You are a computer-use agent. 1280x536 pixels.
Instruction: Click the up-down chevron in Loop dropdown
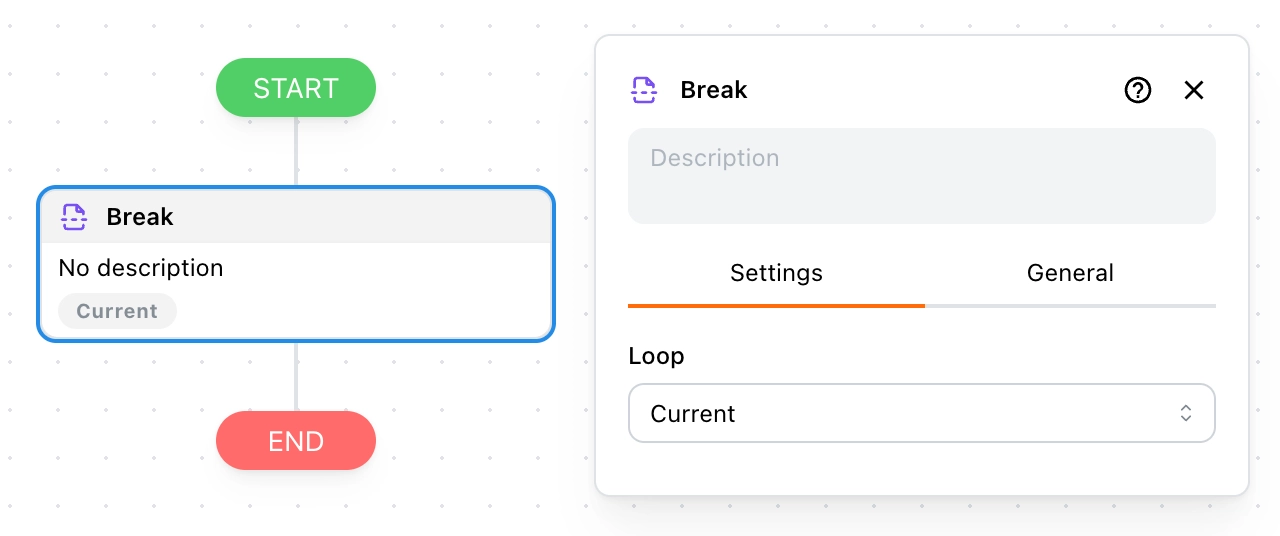point(1186,413)
